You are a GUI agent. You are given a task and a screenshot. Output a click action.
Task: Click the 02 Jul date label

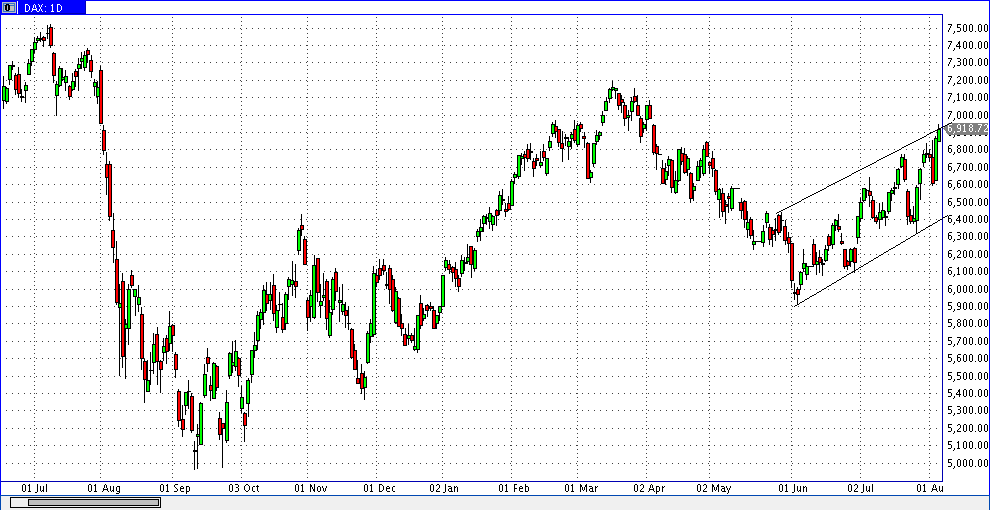point(863,488)
